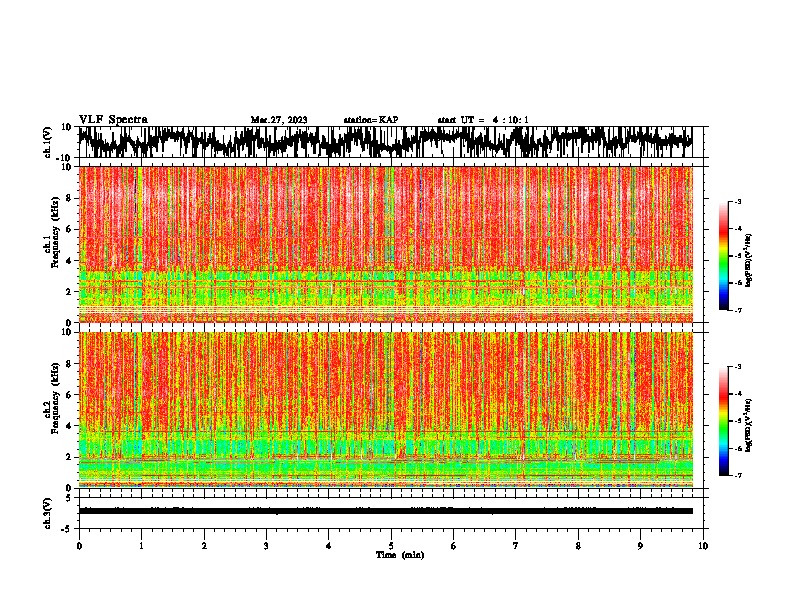Click the "station=KAP" header label
This screenshot has width=792, height=612.
click(x=371, y=120)
